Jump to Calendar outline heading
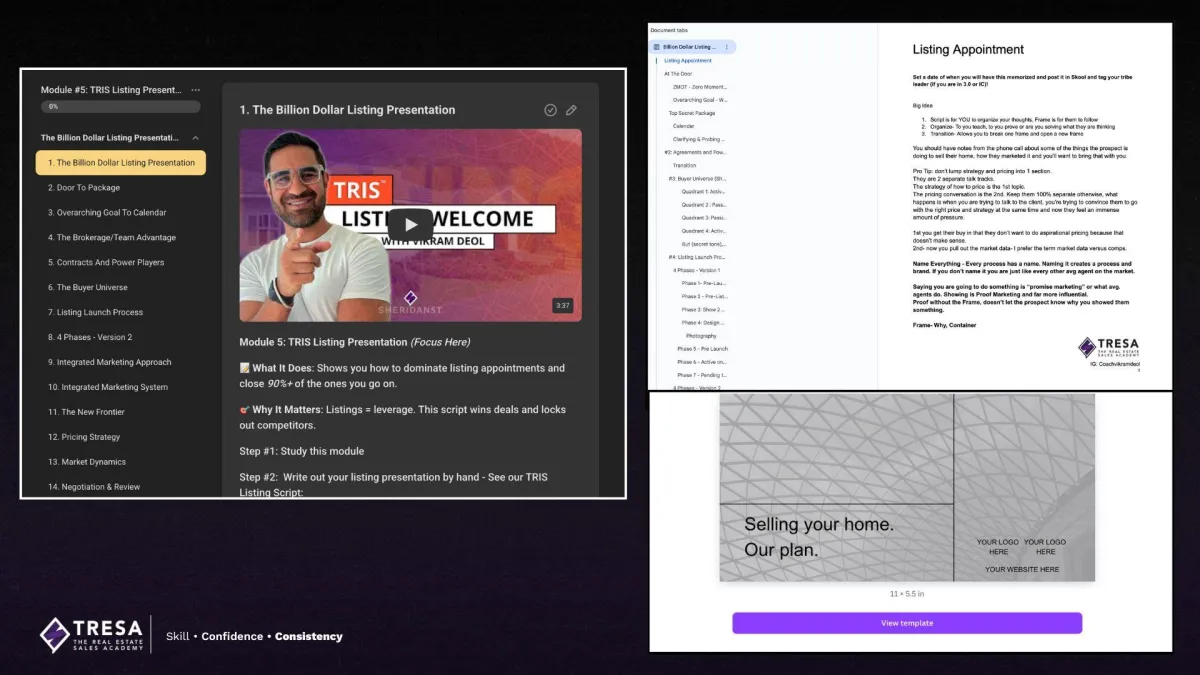The image size is (1200, 675). 684,126
